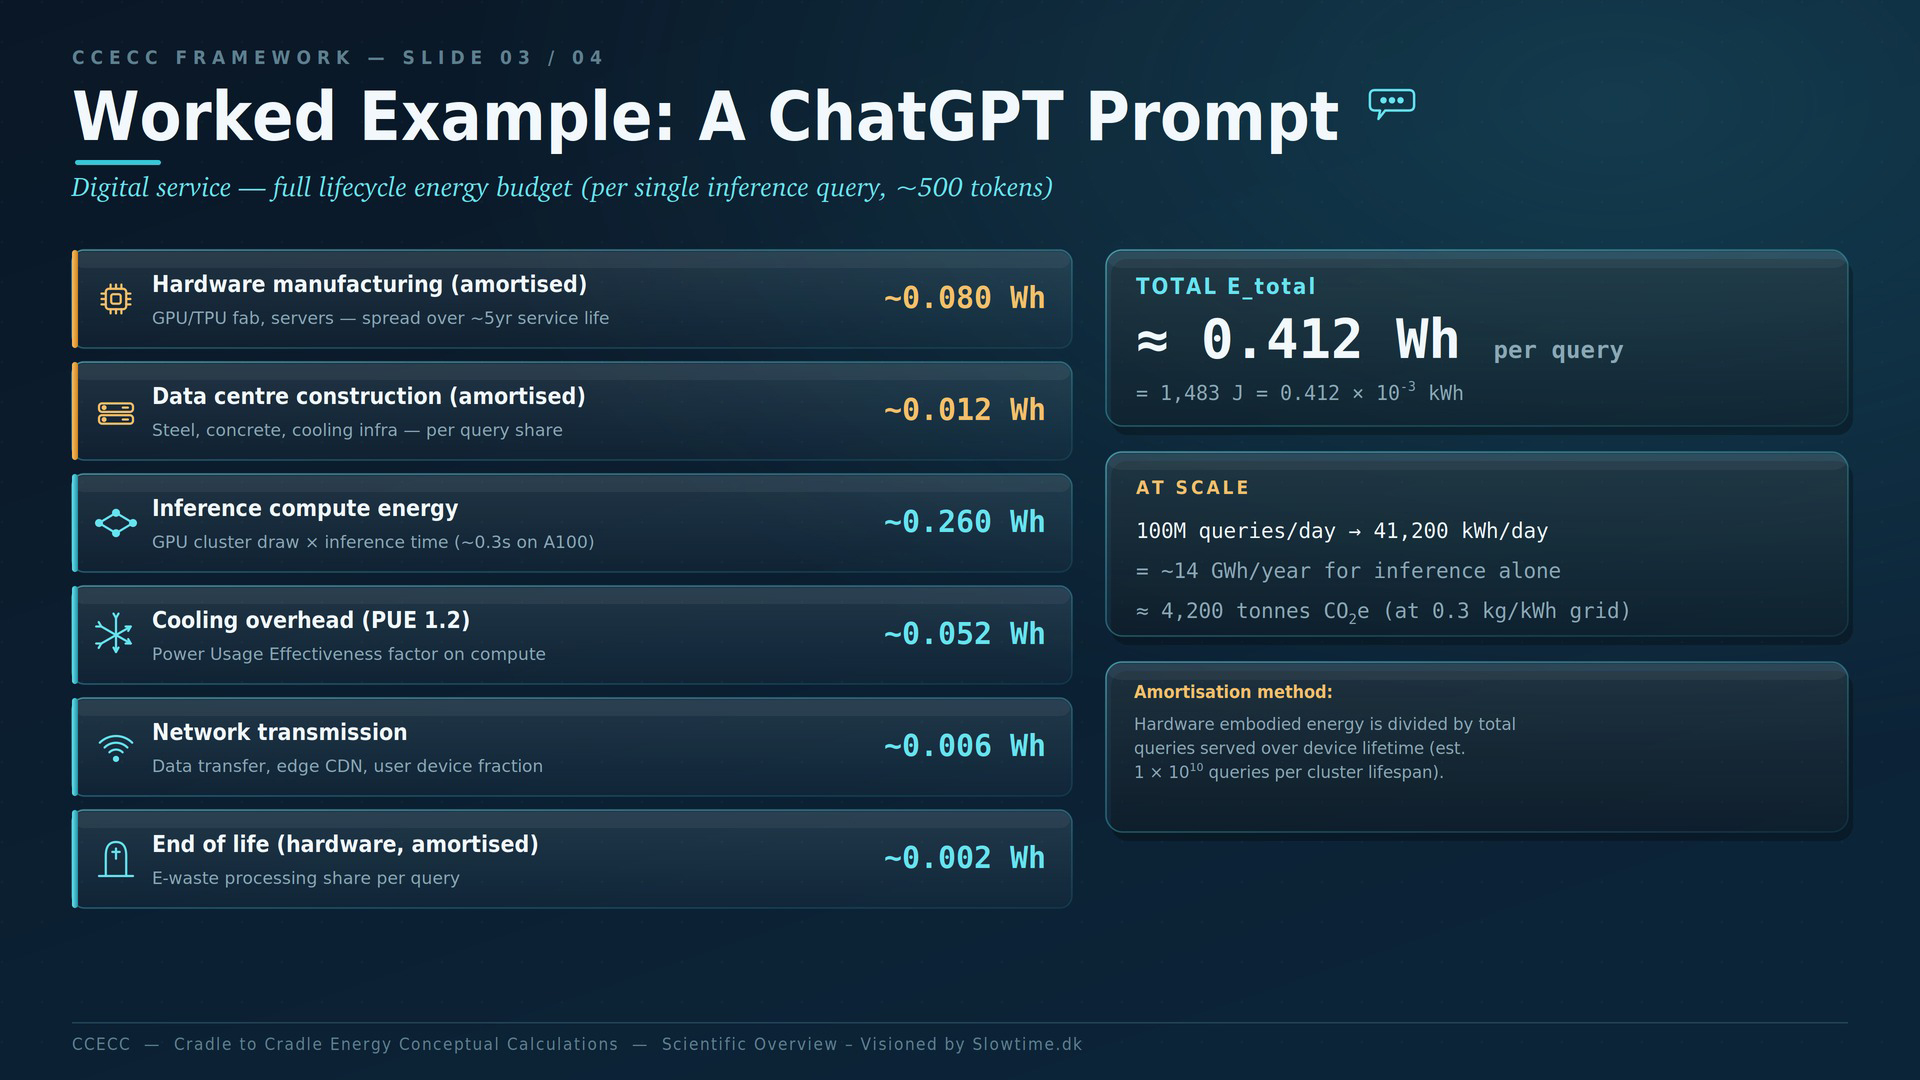Click the Cooling overhead (PUE 1.2) row title
The width and height of the screenshot is (1920, 1080).
(x=311, y=620)
